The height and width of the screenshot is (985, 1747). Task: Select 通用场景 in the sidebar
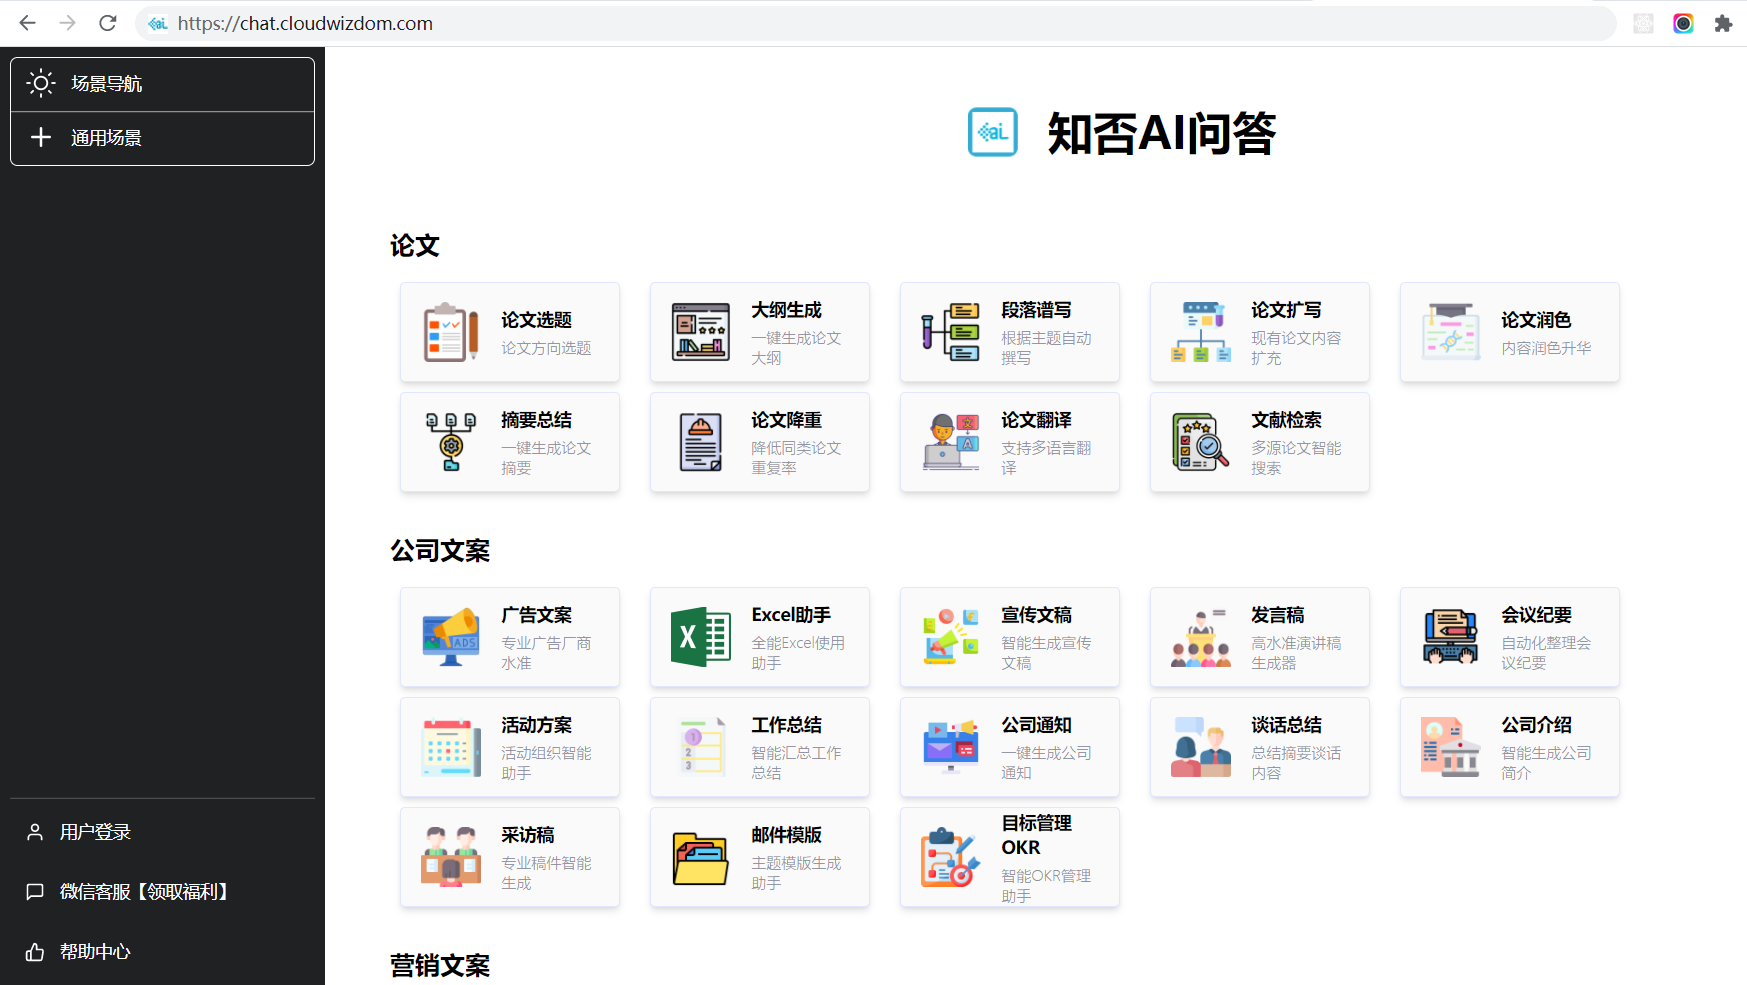[x=162, y=138]
